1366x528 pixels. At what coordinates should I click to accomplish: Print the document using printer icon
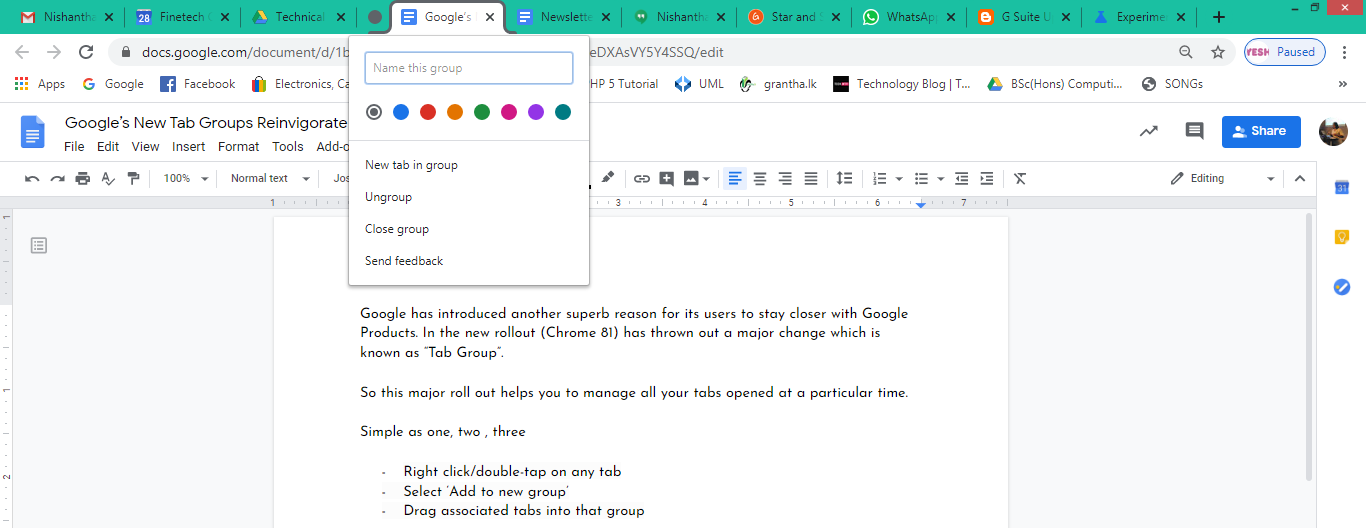[83, 179]
